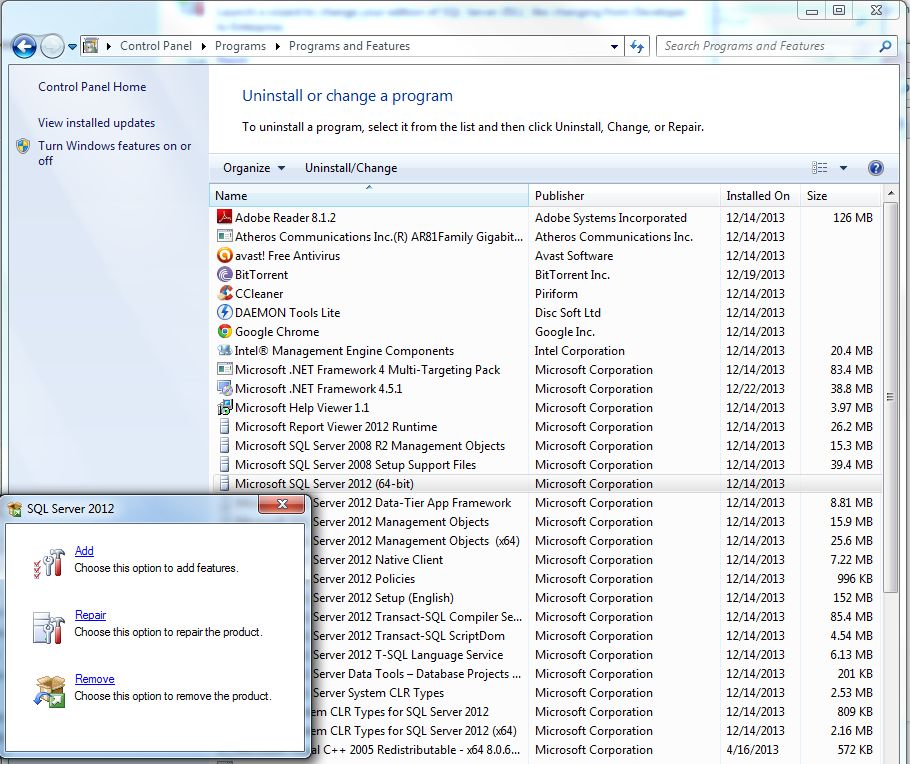The width and height of the screenshot is (910, 764).
Task: Close the SQL Server 2012 dialog
Action: (281, 504)
